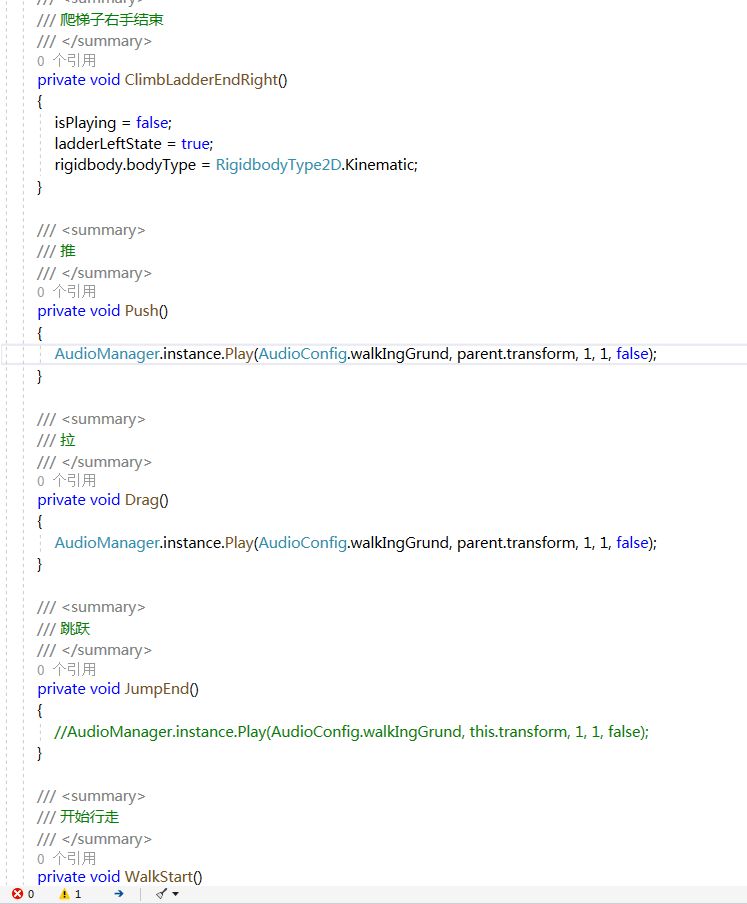This screenshot has height=904, width=747.
Task: Click AudioManager in the Push method
Action: tap(107, 353)
